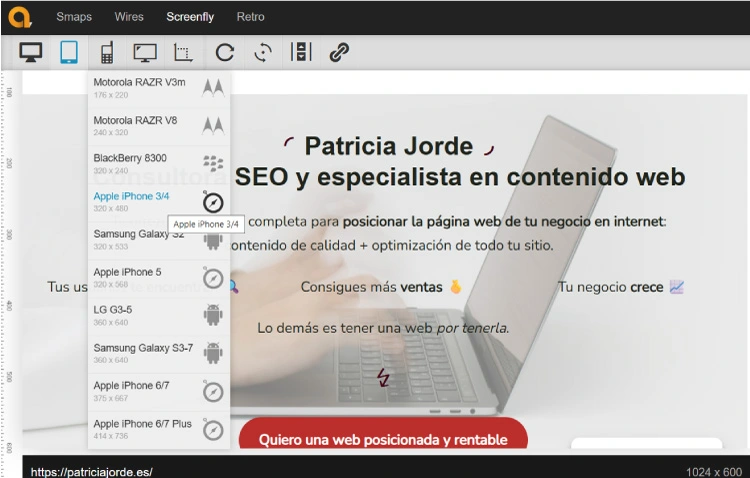Click Android icon beside Samsung Galaxy S3-7
Screen dimensions: 750x478
213,353
